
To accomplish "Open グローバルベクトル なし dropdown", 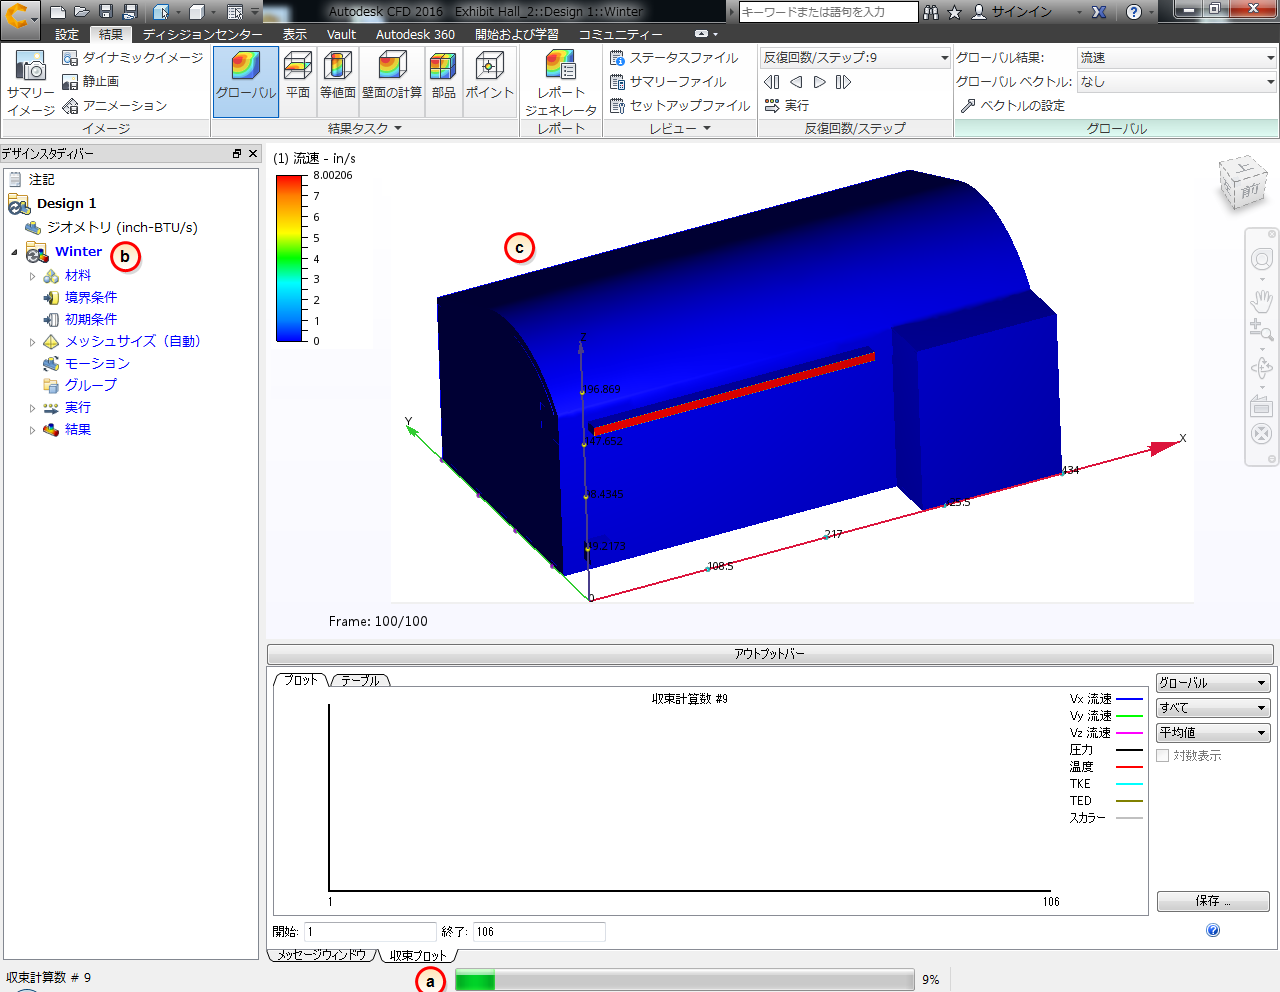I will click(1177, 82).
